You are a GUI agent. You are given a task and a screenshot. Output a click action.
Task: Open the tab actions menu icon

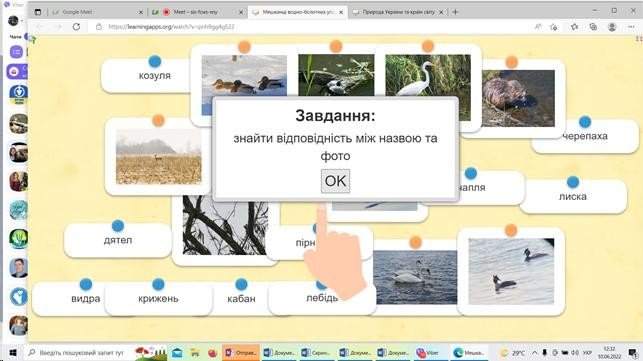pos(38,12)
